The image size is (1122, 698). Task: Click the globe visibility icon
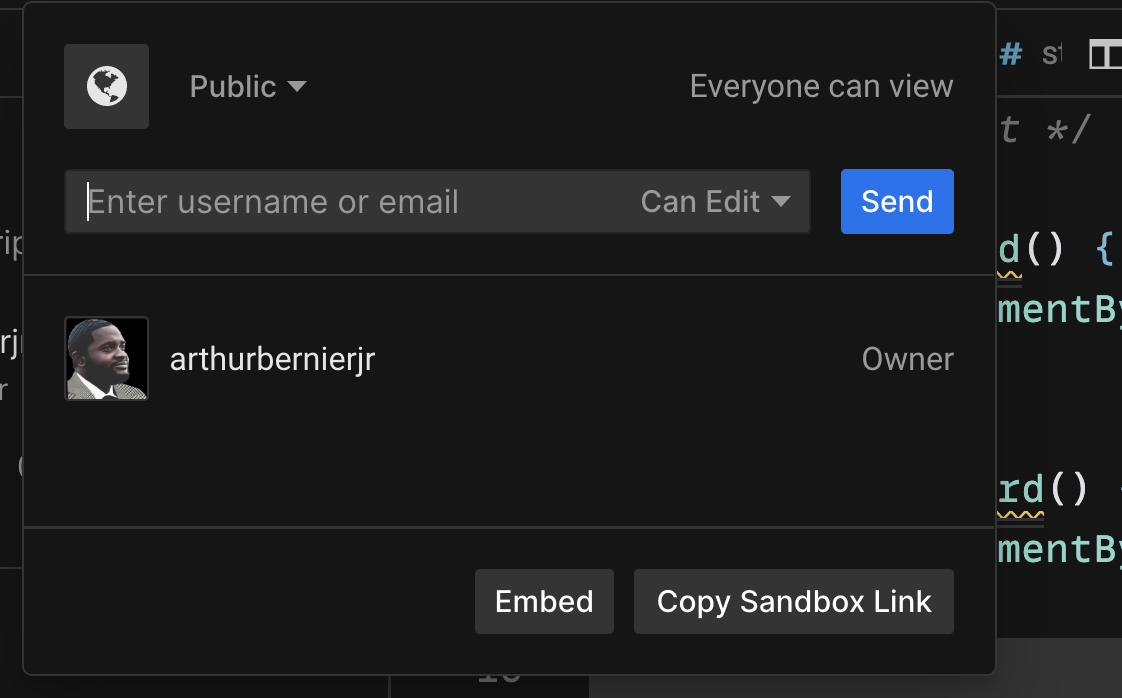(106, 87)
